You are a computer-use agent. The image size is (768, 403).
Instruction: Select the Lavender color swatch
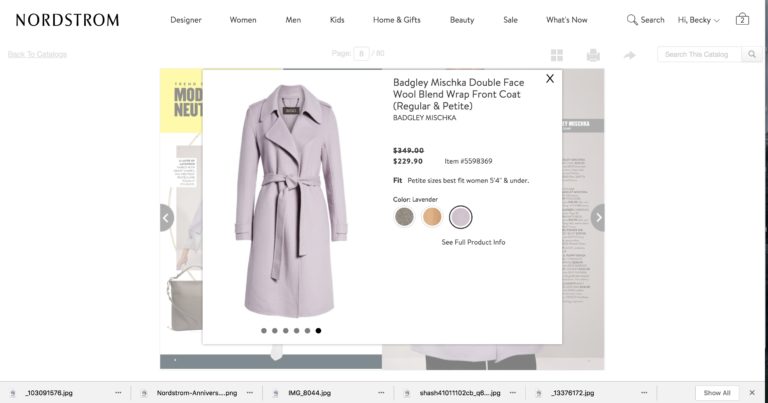click(x=460, y=217)
